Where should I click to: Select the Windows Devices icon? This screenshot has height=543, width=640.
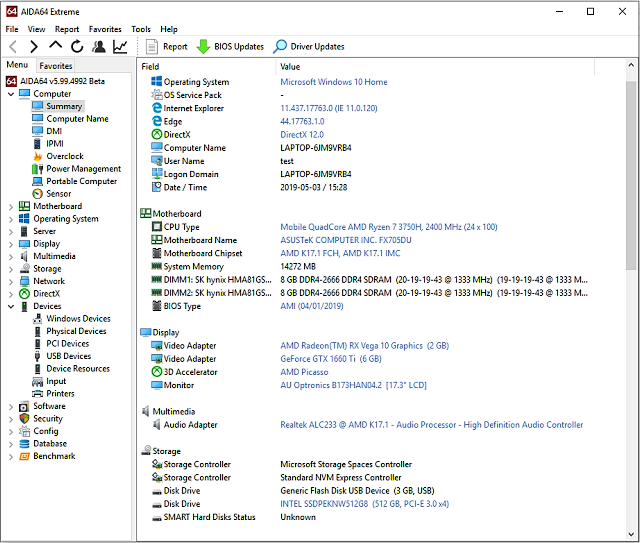(x=38, y=318)
